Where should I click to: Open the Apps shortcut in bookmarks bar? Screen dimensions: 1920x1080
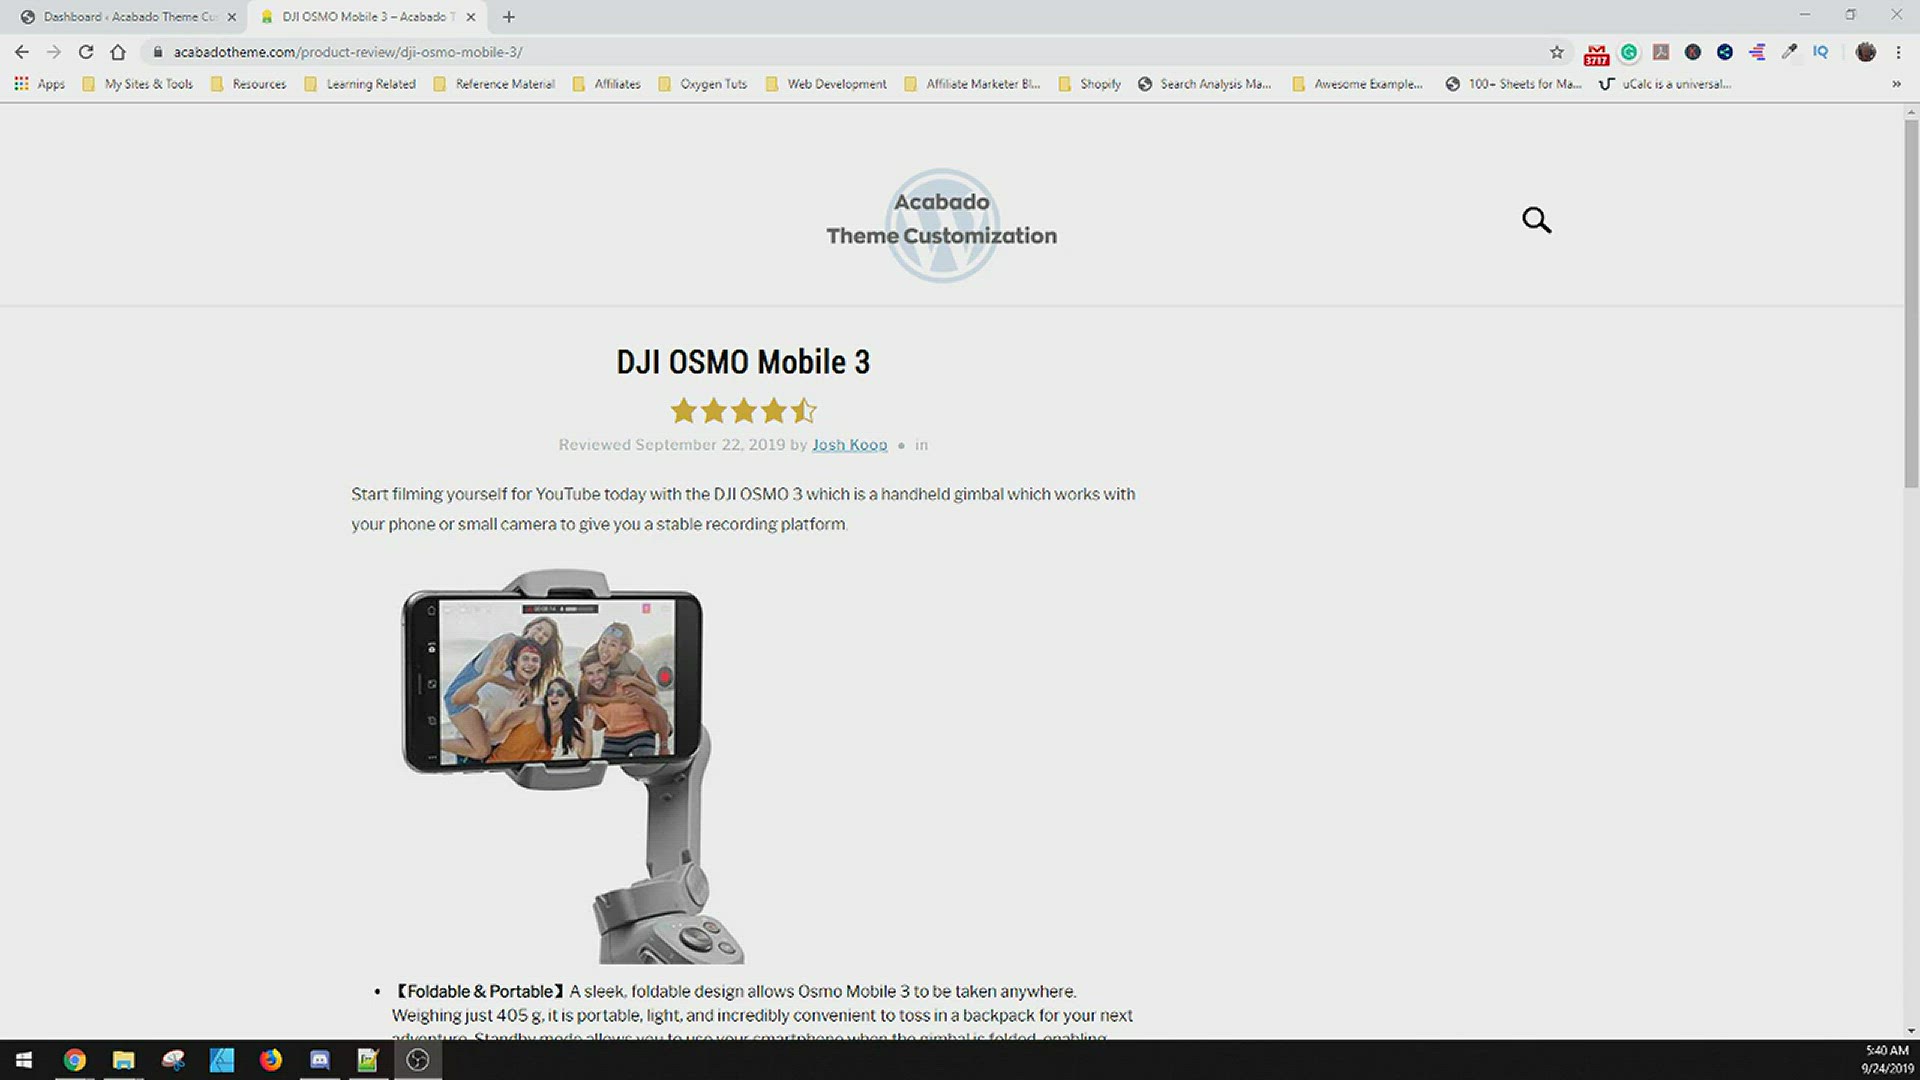[x=40, y=84]
